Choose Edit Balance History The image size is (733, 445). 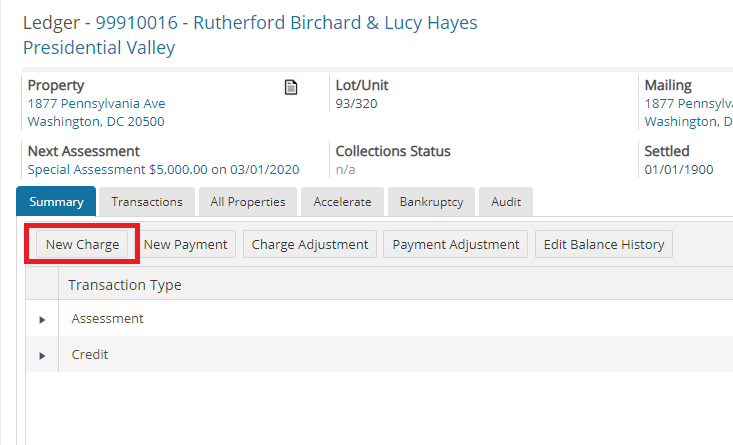click(604, 244)
